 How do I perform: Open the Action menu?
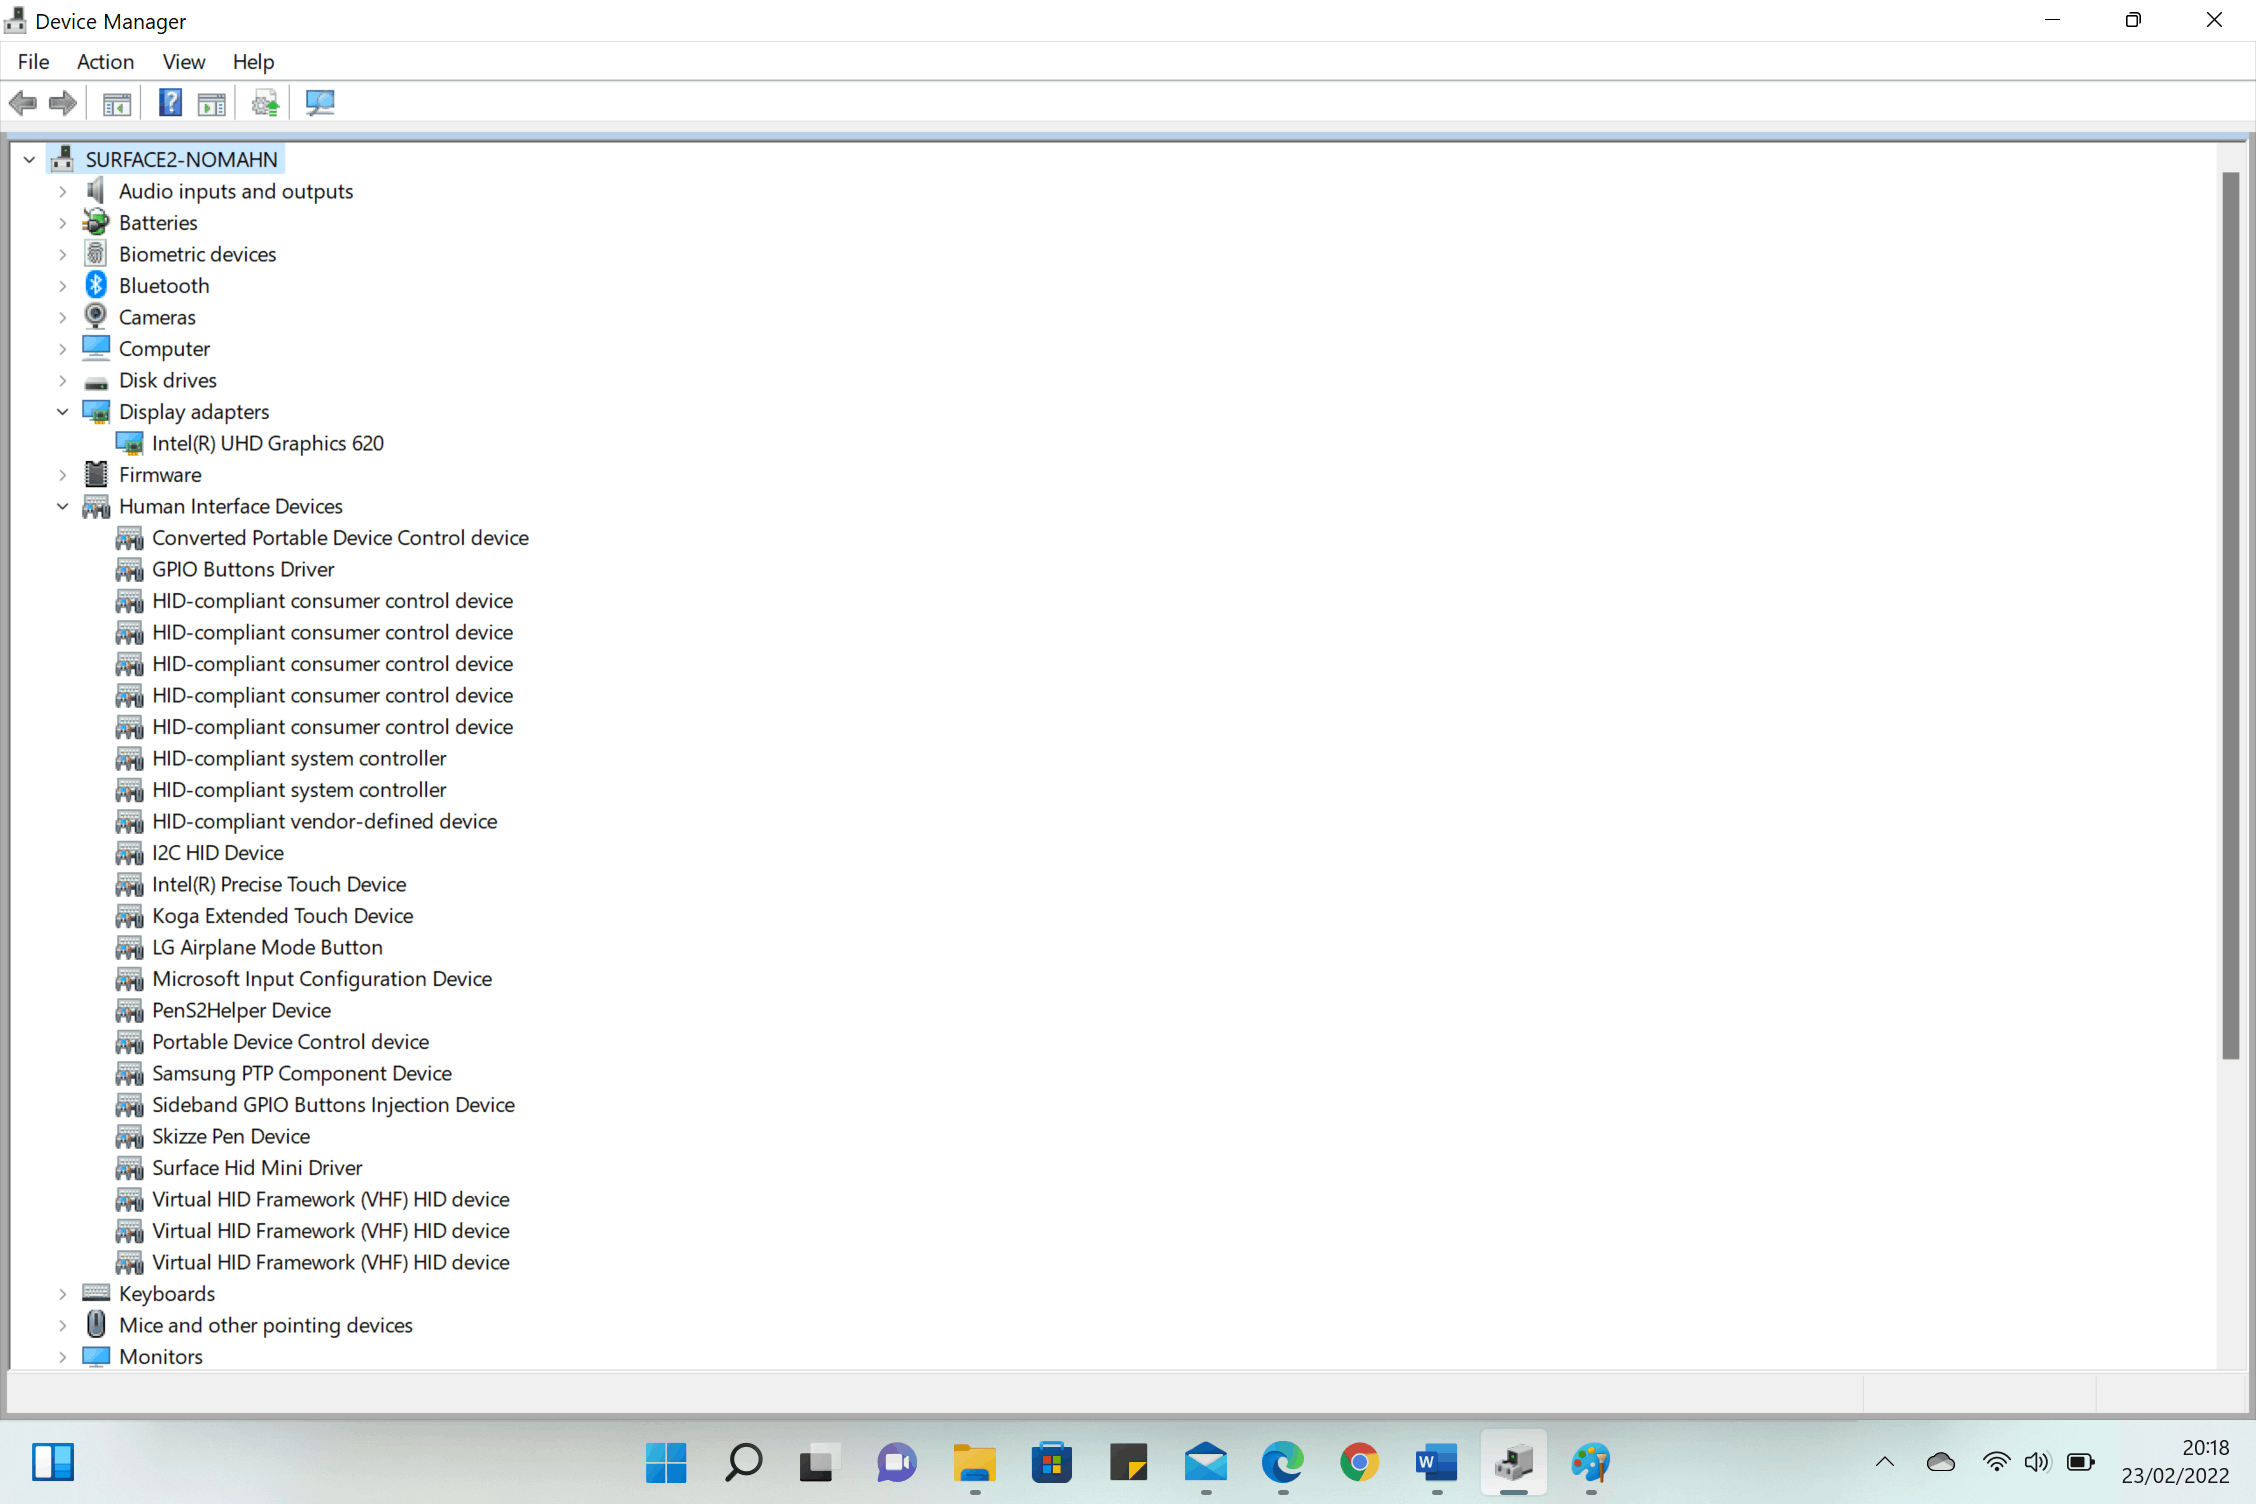[x=105, y=62]
